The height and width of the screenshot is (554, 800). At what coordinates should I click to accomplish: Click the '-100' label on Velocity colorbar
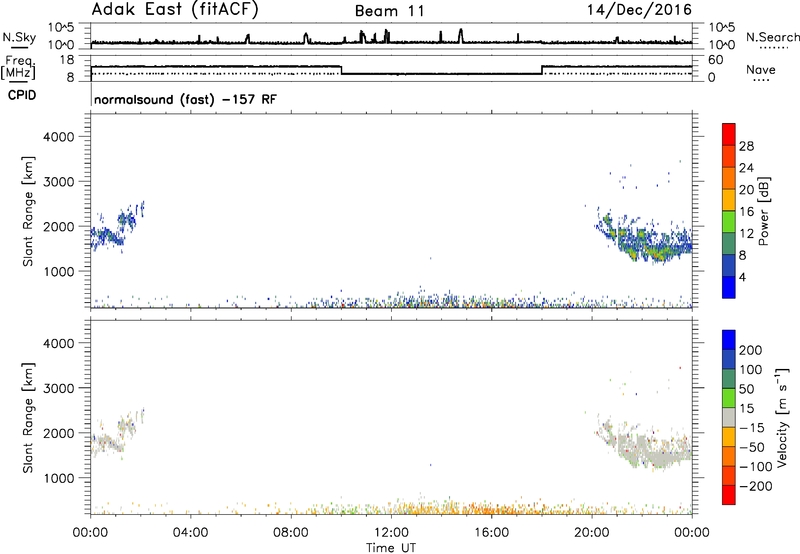(x=756, y=467)
